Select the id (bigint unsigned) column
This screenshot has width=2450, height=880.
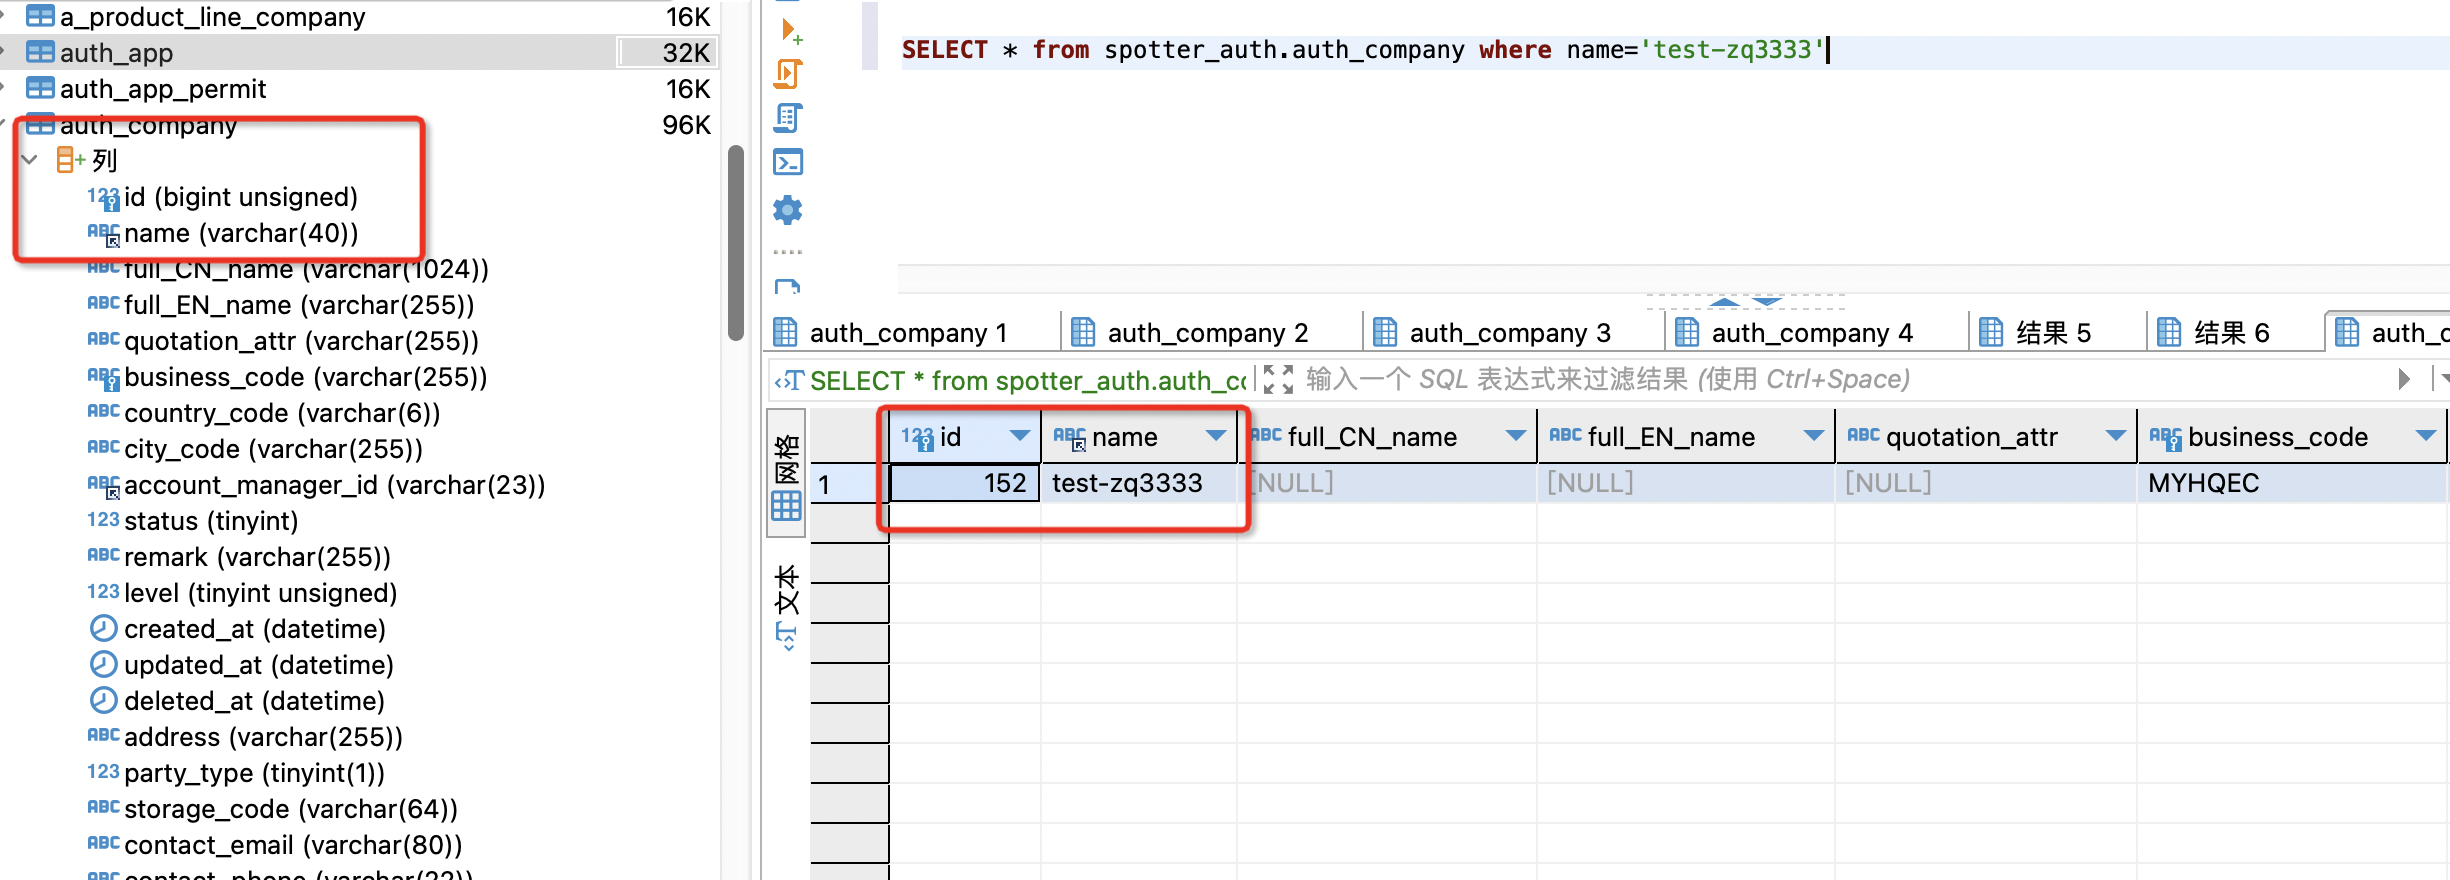tap(240, 197)
